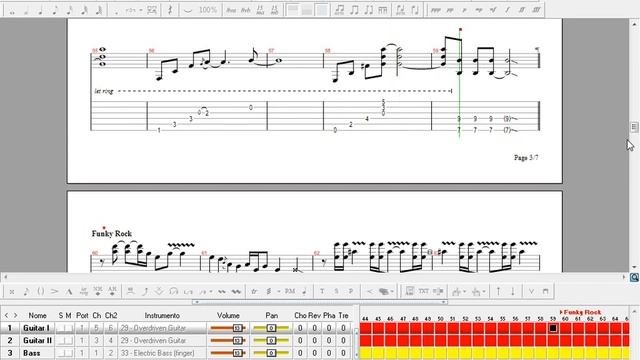Click the zoom magnifier icon
Screen dimensions: 640x360
(634, 278)
